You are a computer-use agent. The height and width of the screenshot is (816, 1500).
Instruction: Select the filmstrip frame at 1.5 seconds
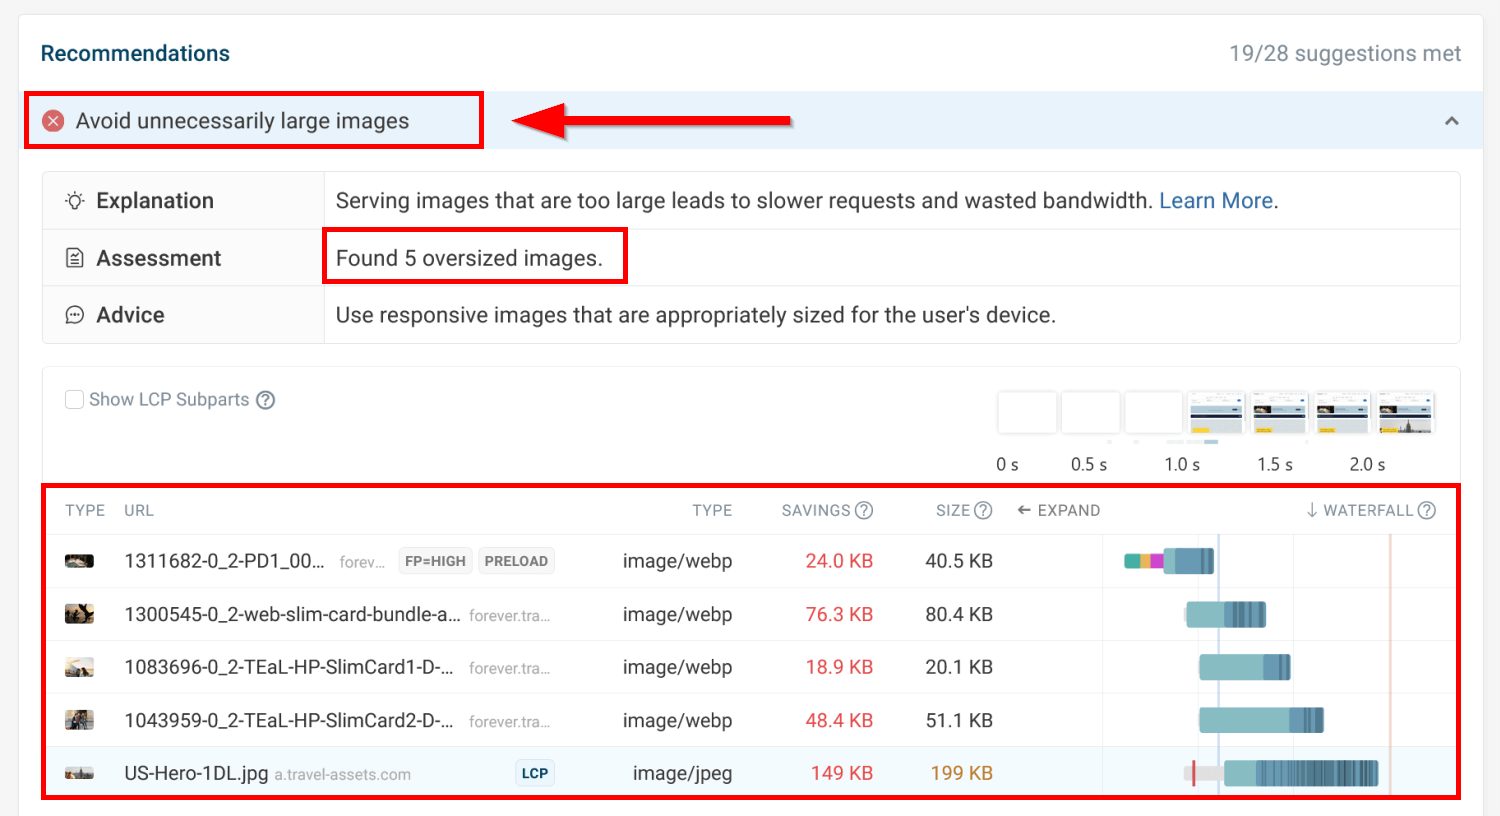pos(1279,412)
